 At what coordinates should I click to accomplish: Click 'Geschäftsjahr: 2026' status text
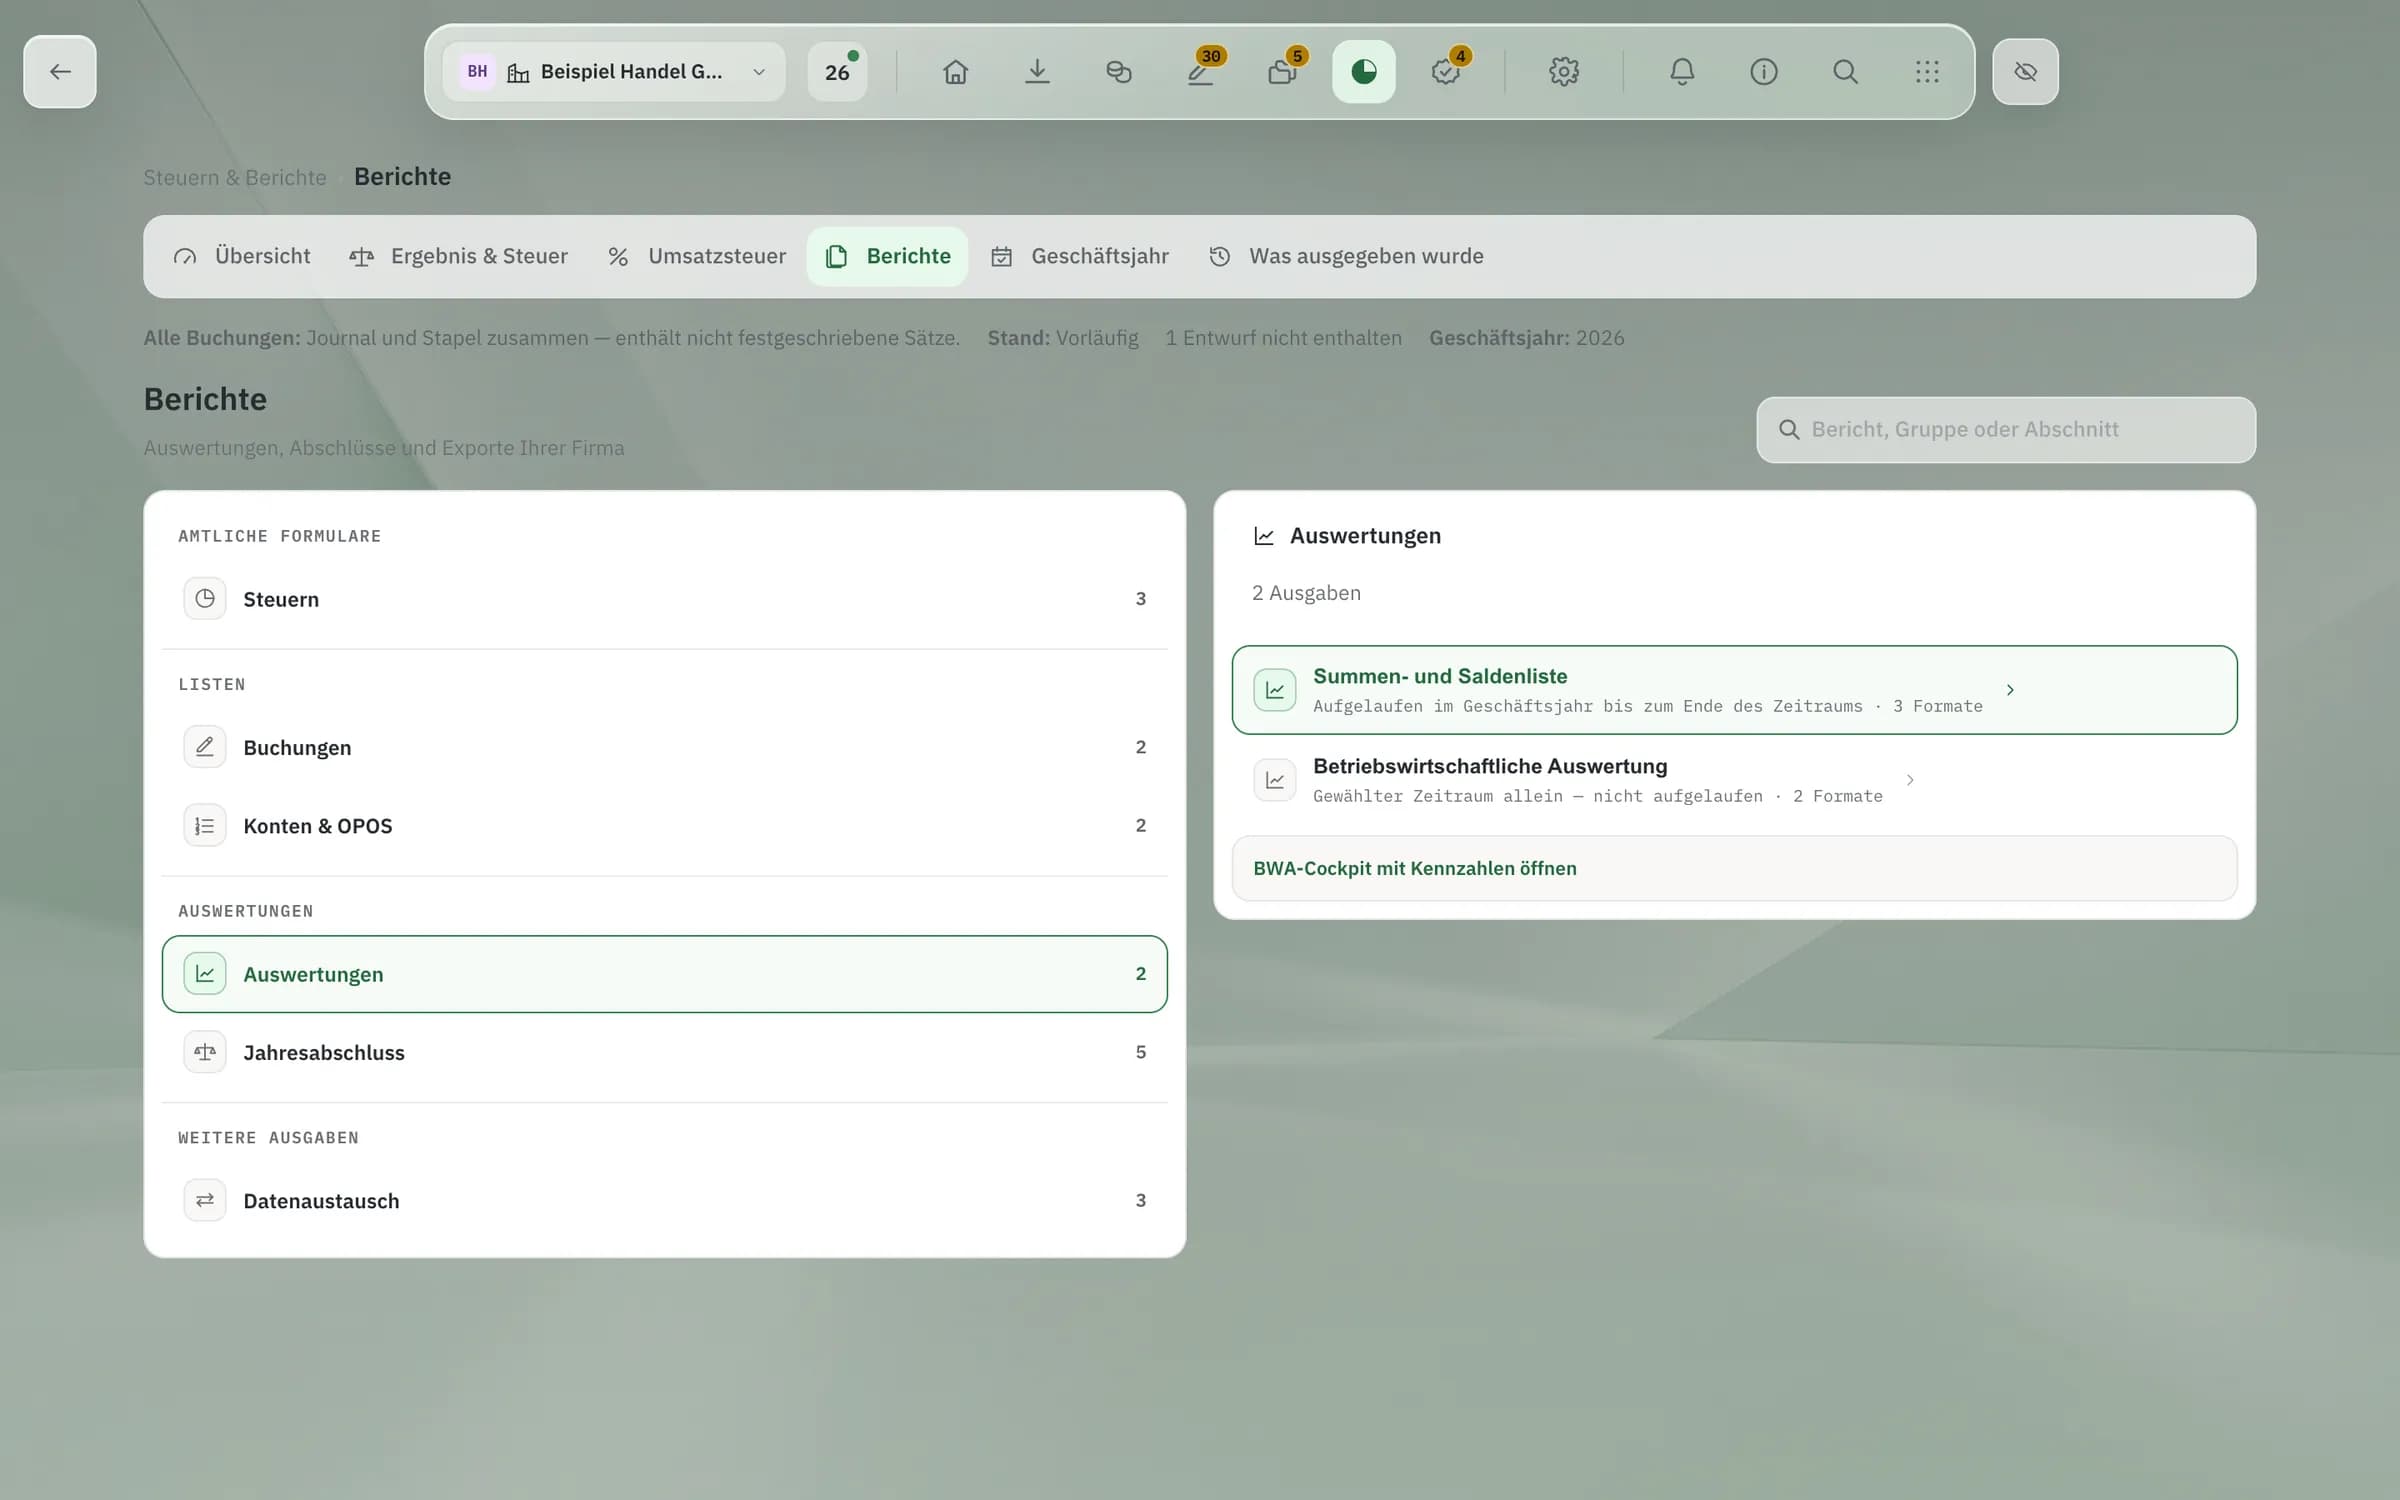coord(1526,338)
